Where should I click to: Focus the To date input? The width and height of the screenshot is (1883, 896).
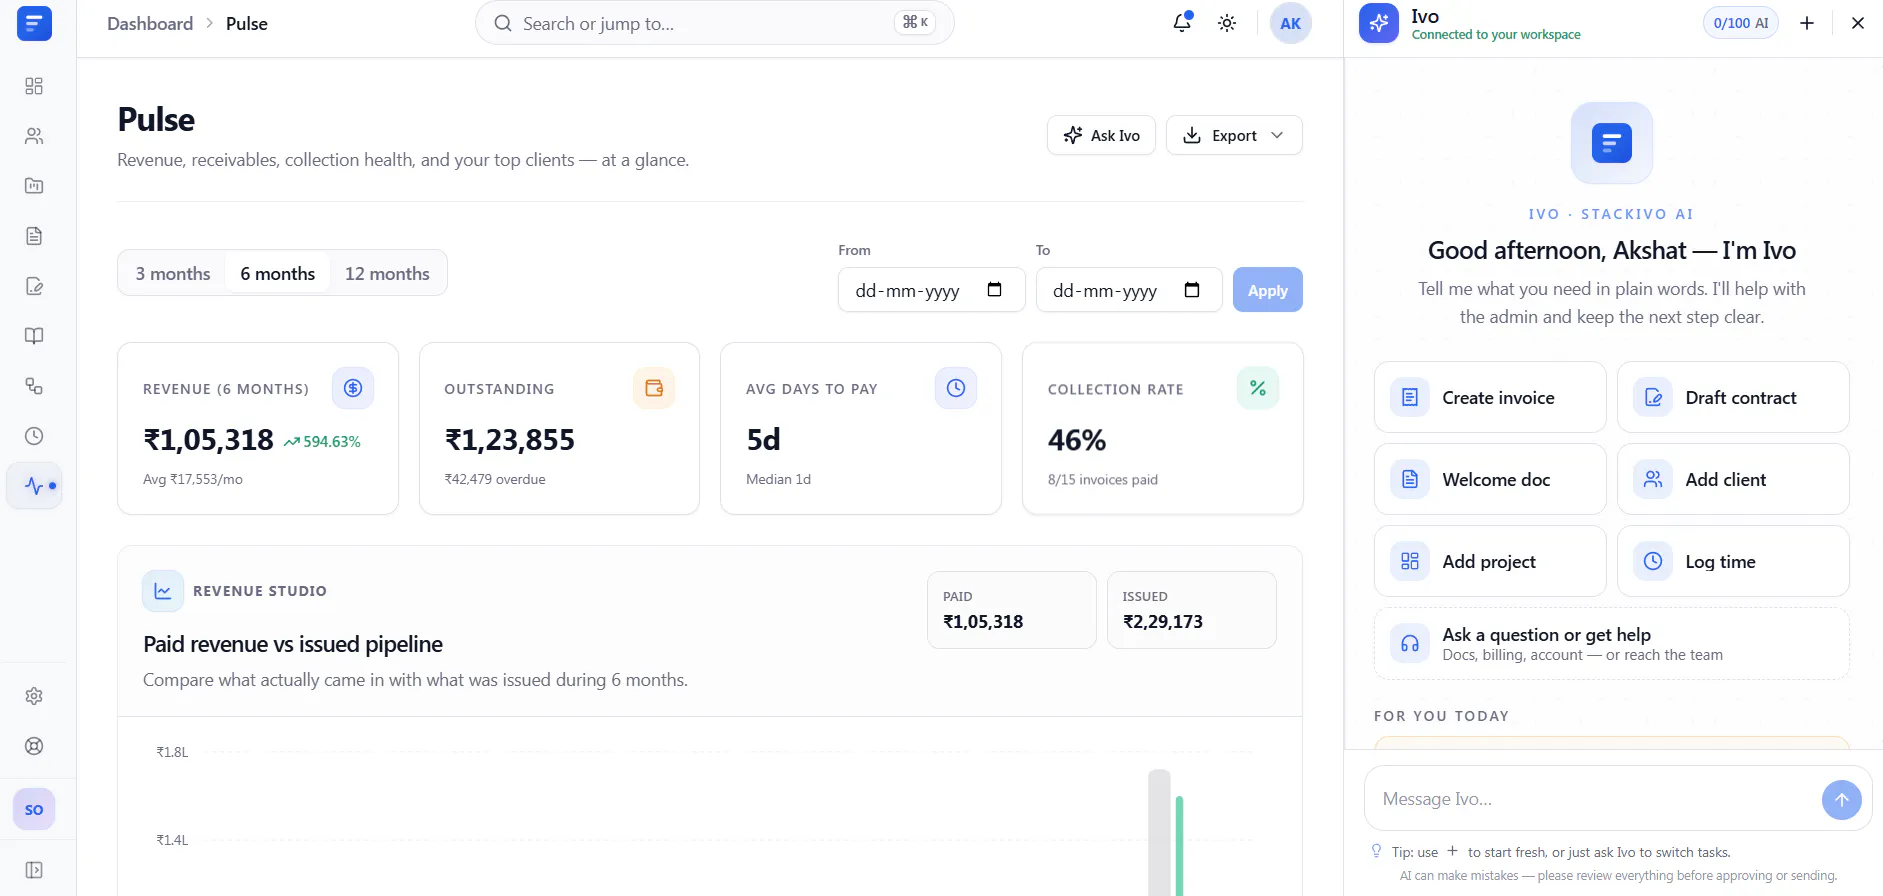tap(1129, 290)
